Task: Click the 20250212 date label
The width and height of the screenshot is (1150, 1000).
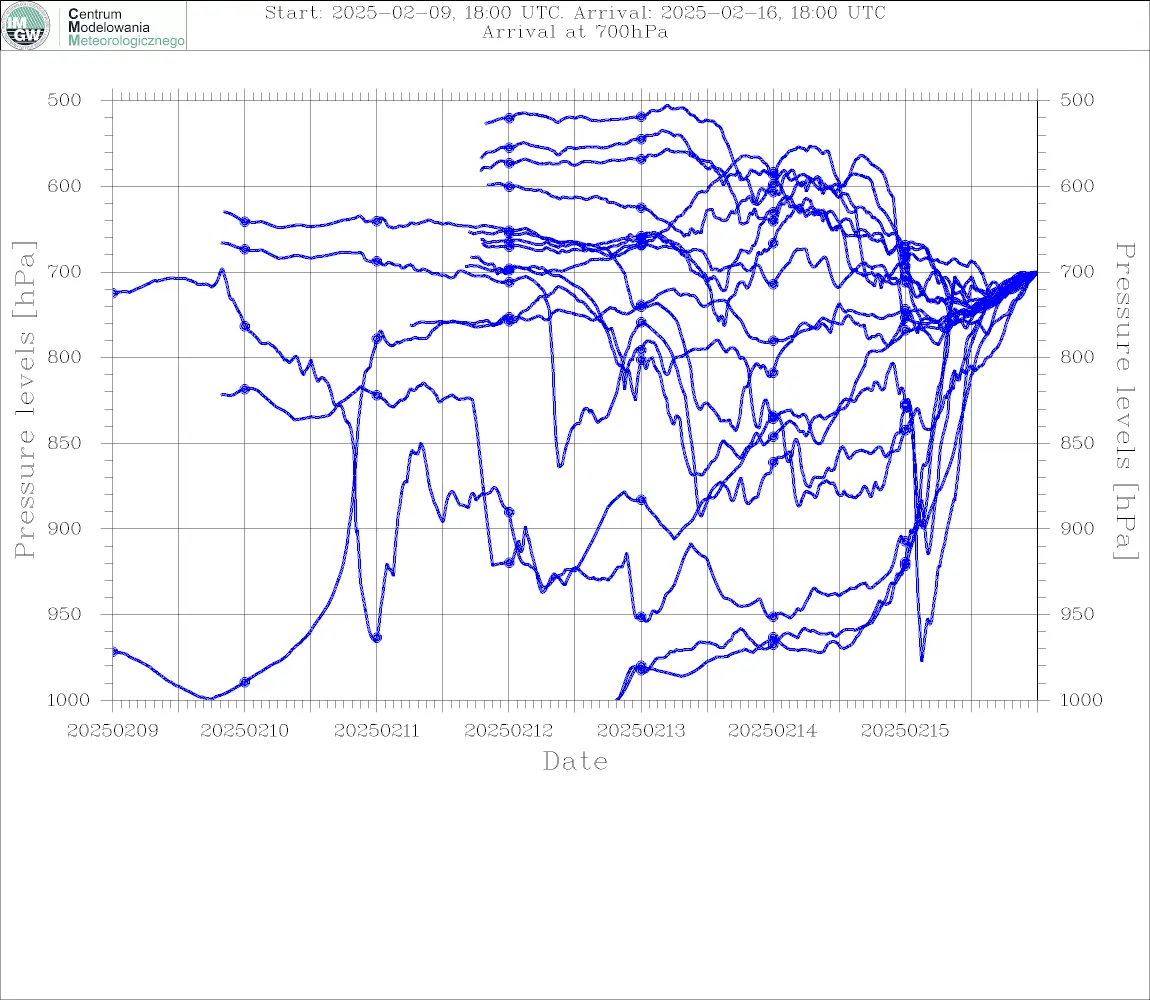Action: pyautogui.click(x=509, y=731)
